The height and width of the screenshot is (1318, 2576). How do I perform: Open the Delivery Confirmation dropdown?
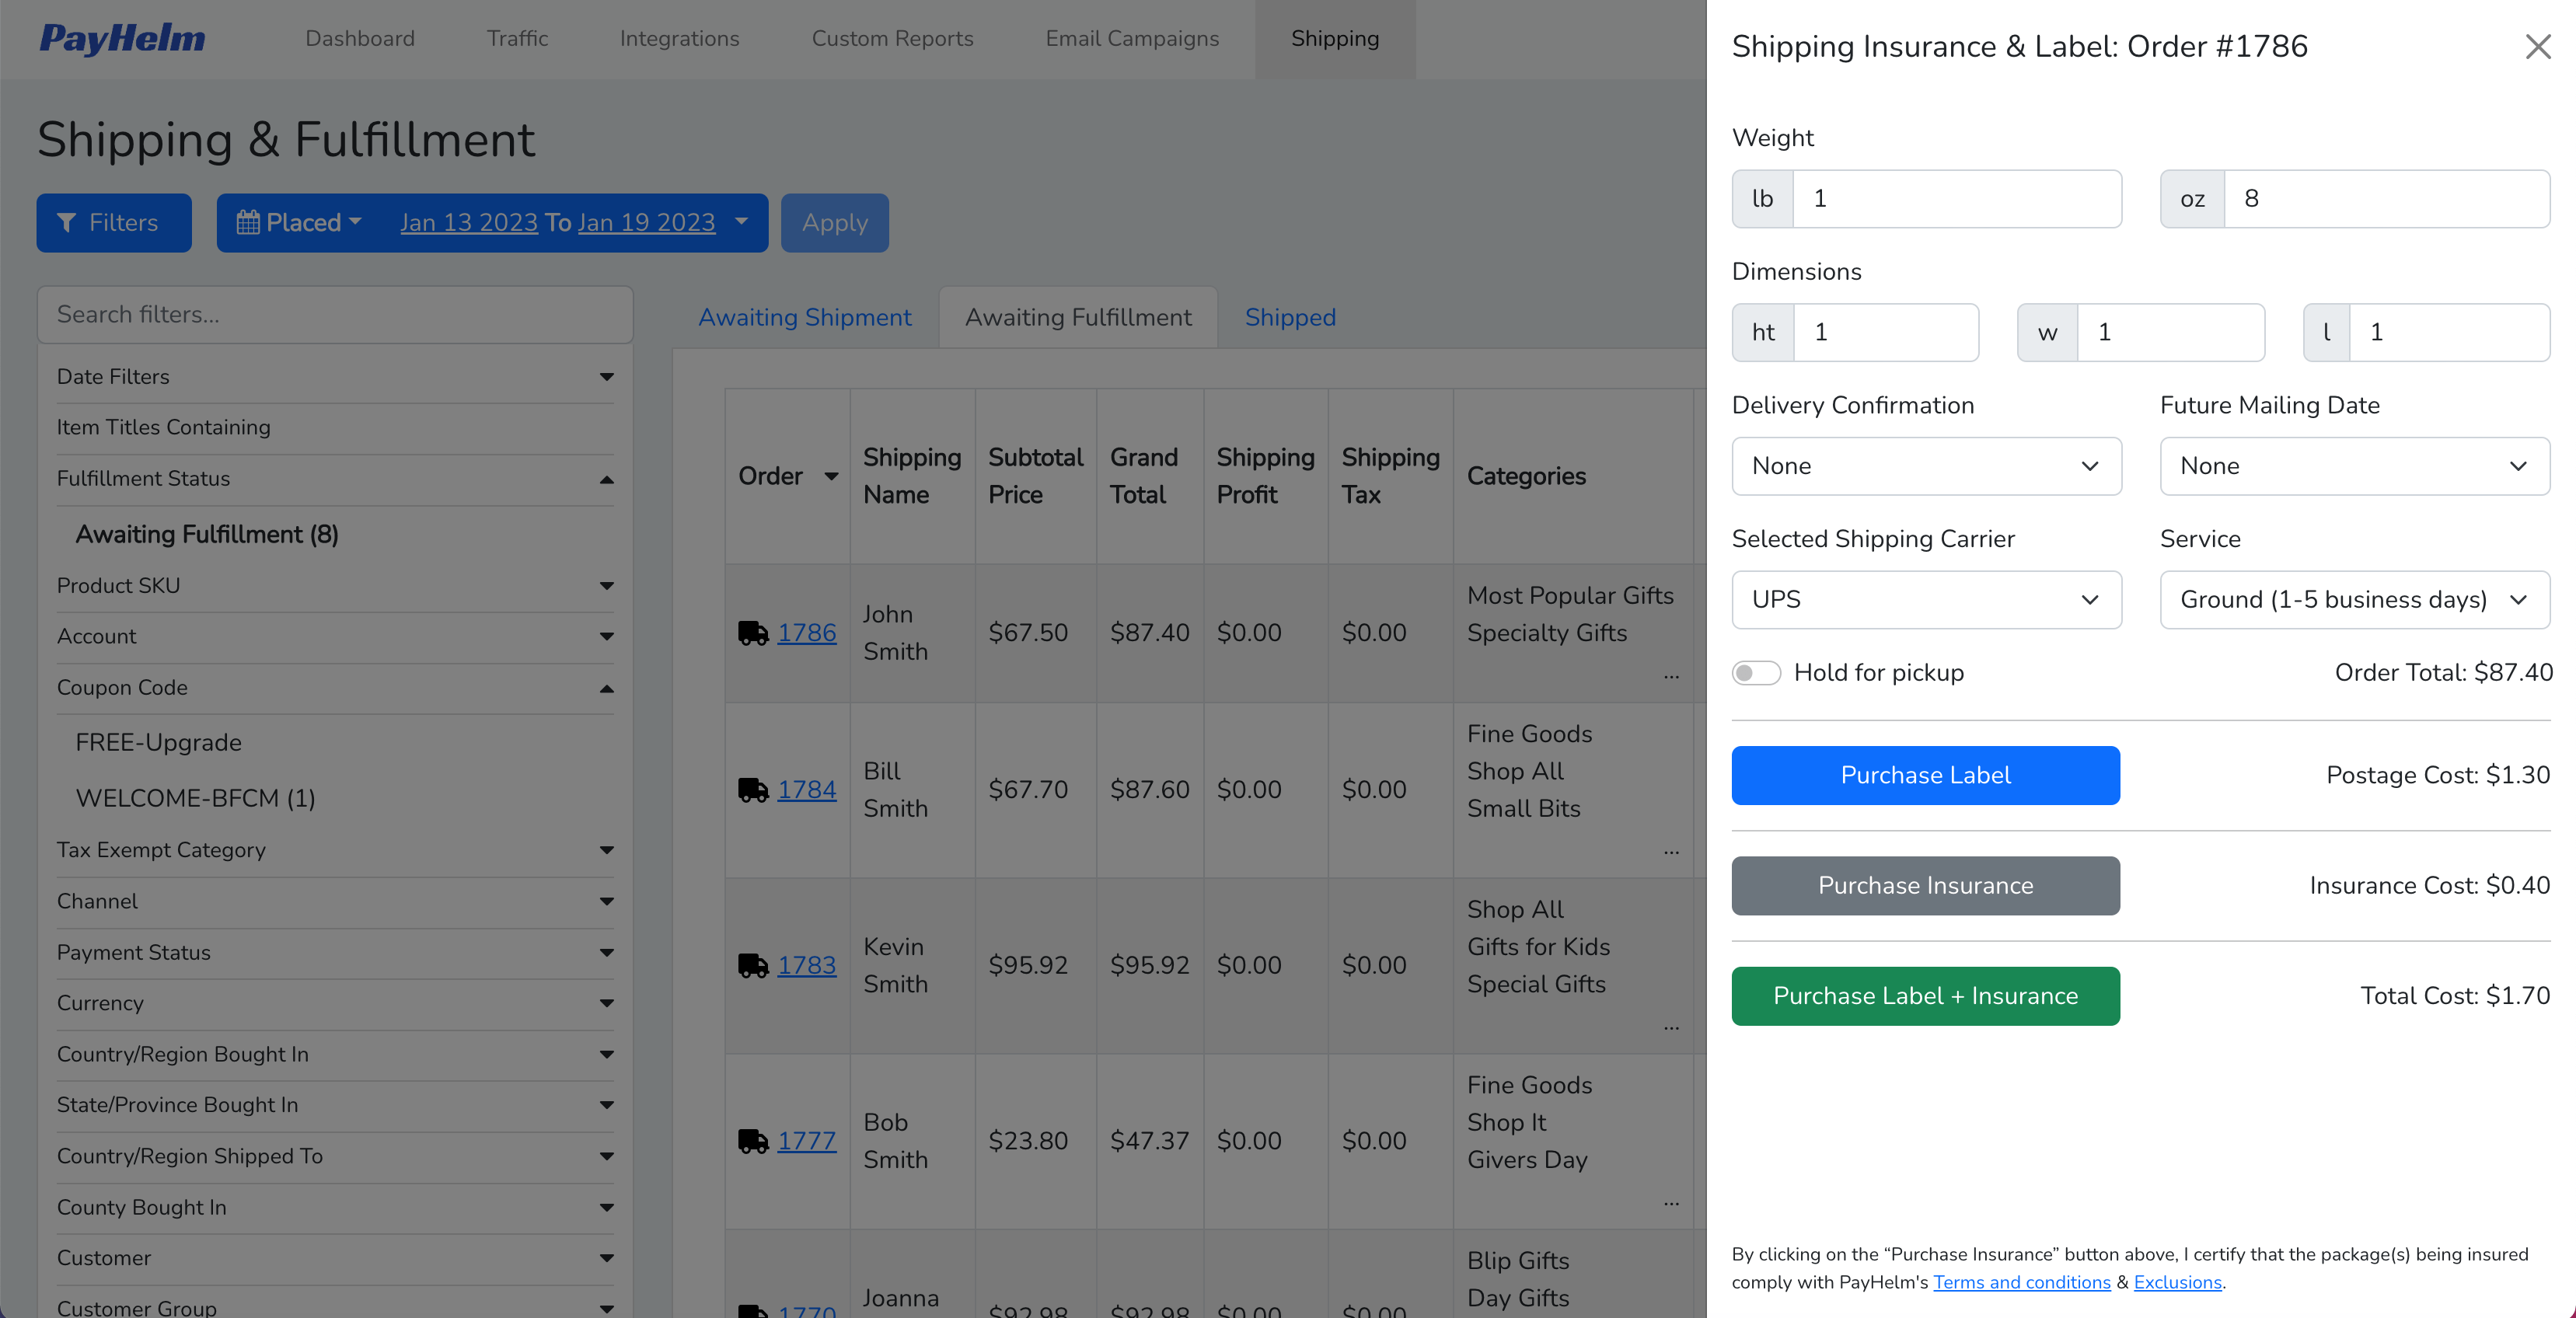tap(1925, 466)
